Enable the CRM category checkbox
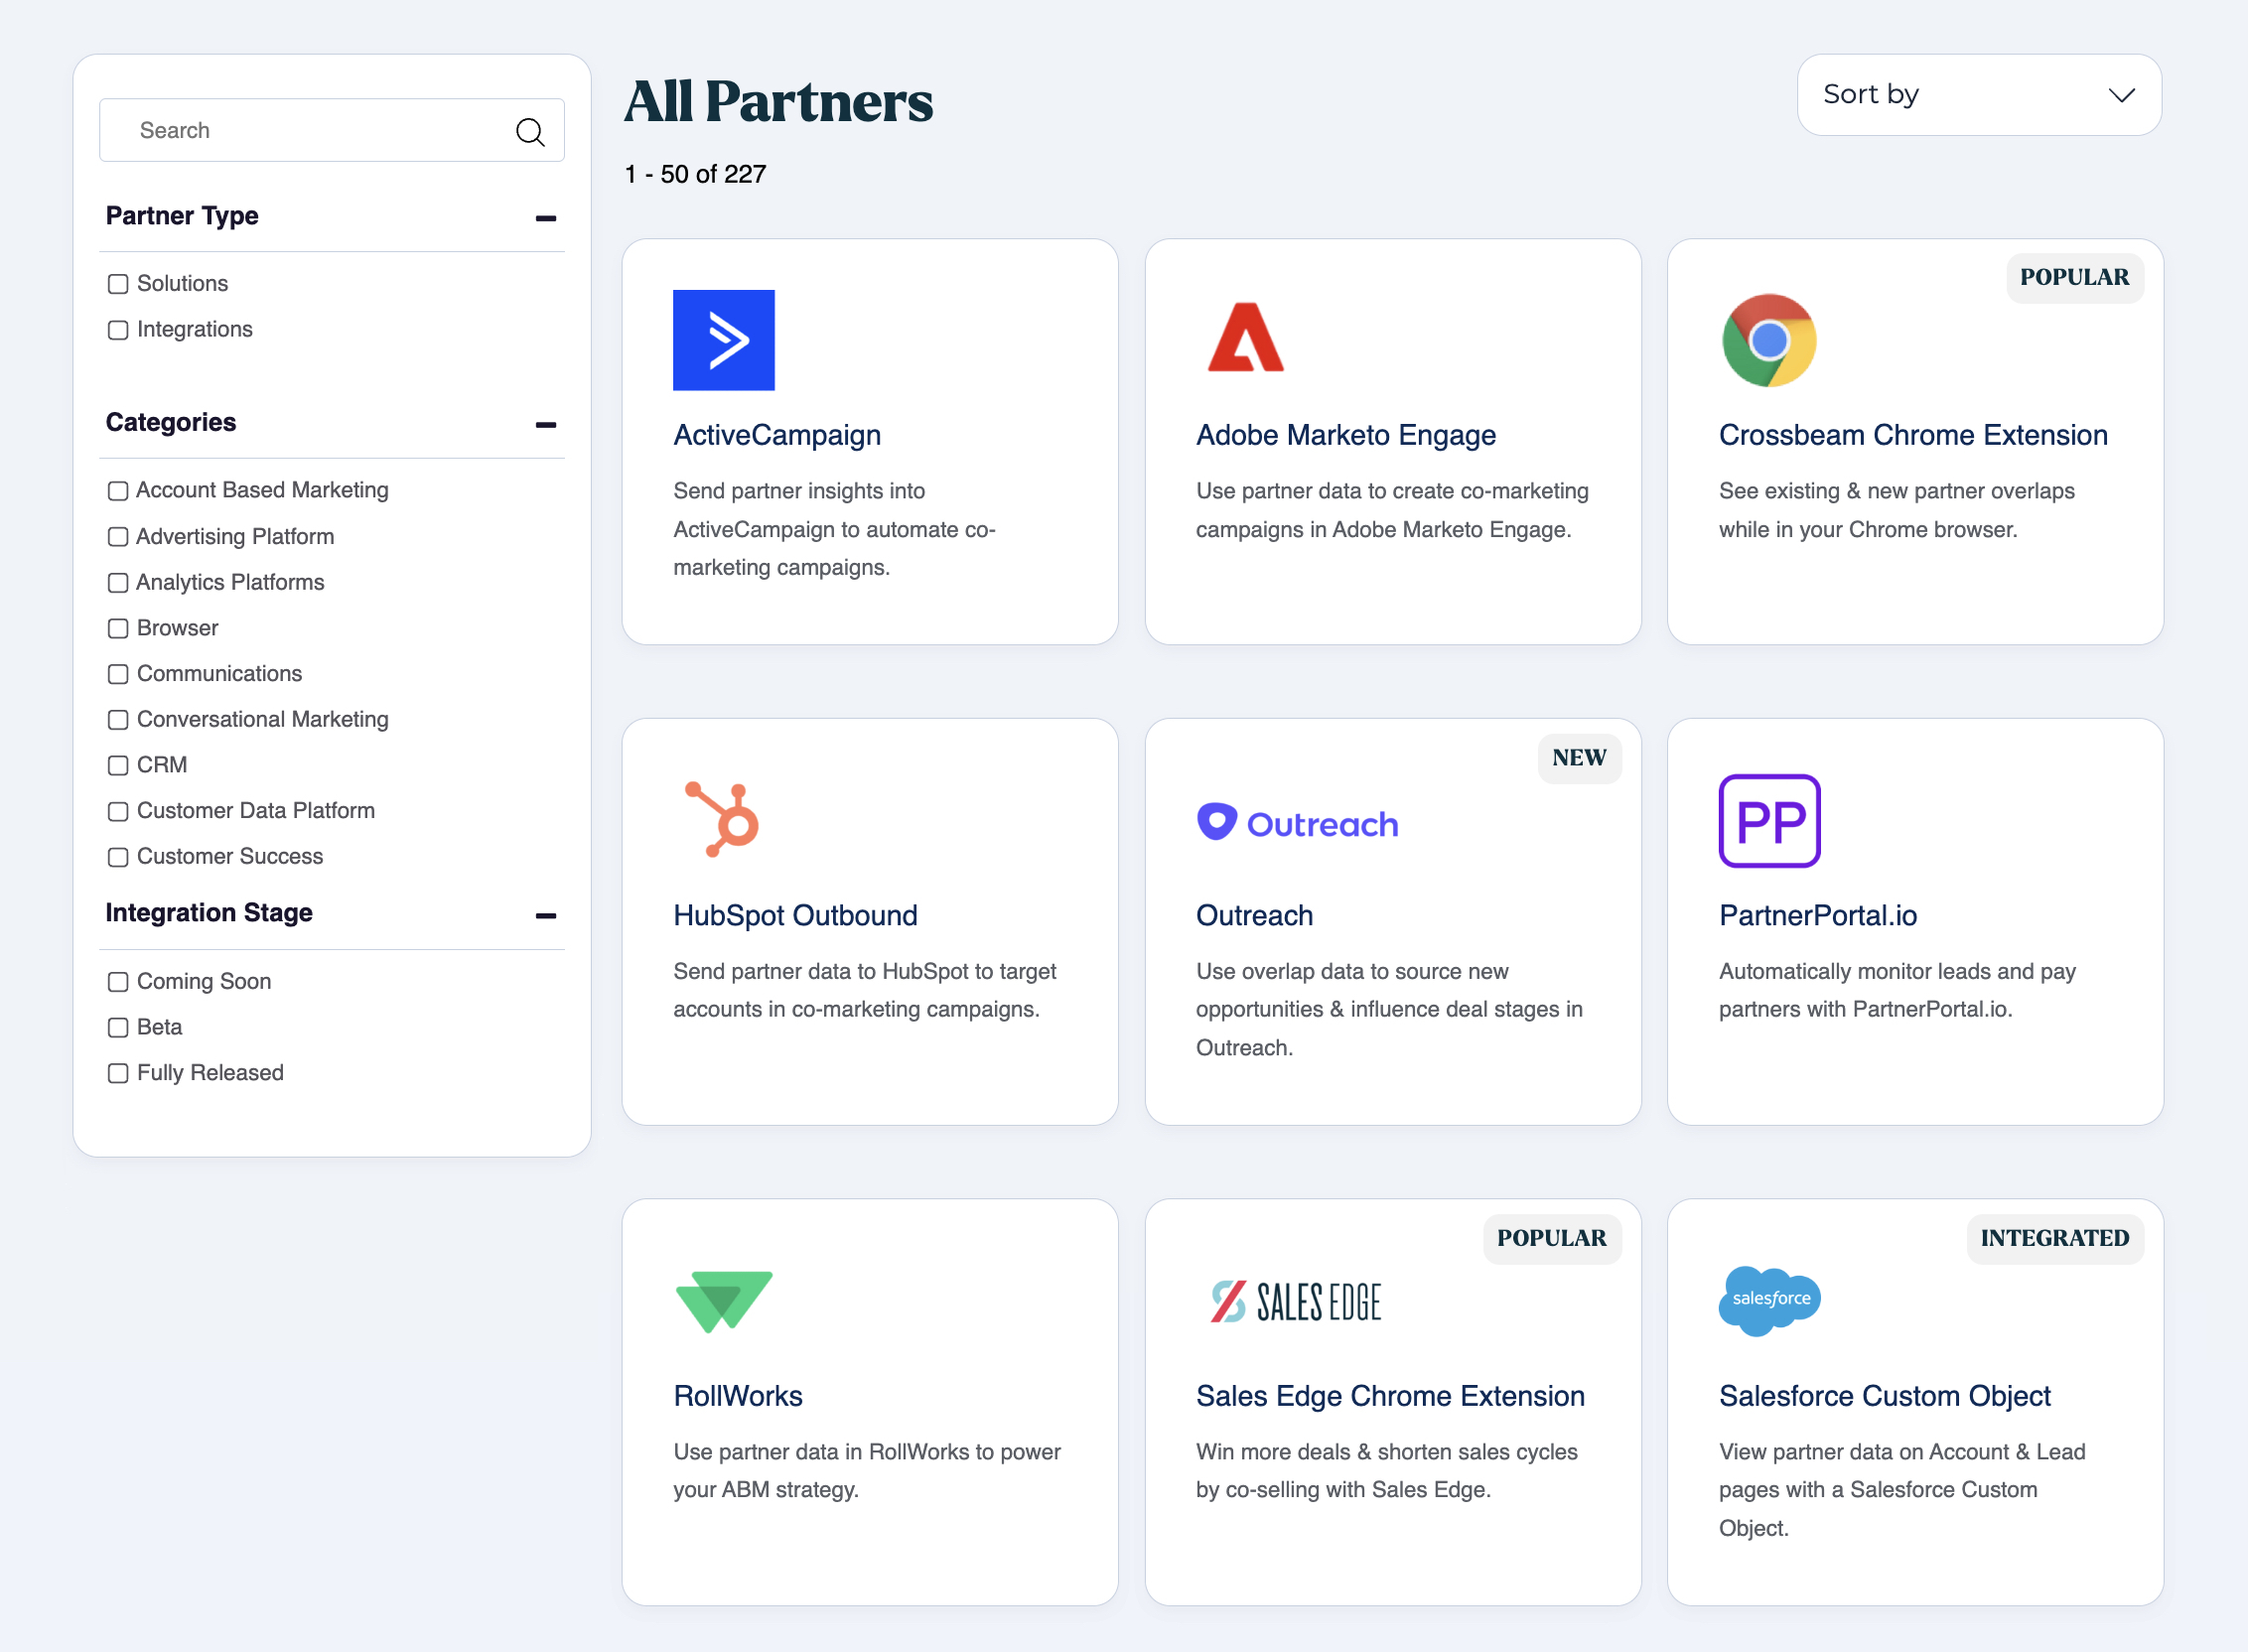This screenshot has height=1652, width=2248. click(118, 765)
